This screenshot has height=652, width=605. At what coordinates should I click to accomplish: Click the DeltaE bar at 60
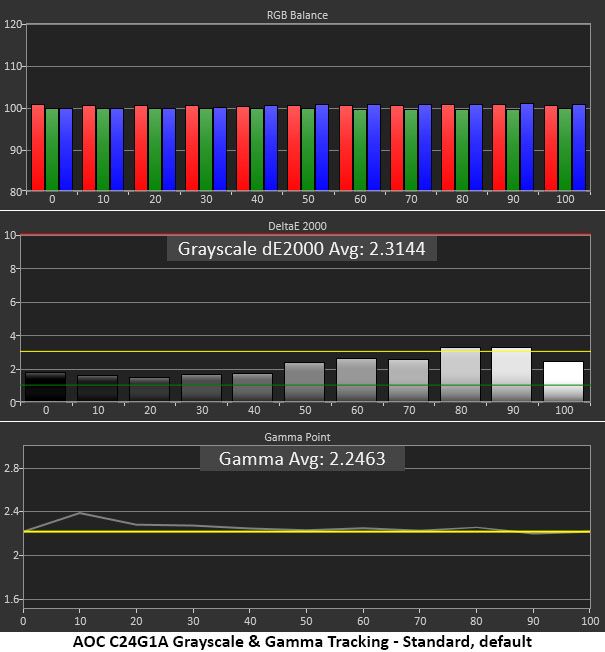click(x=356, y=380)
